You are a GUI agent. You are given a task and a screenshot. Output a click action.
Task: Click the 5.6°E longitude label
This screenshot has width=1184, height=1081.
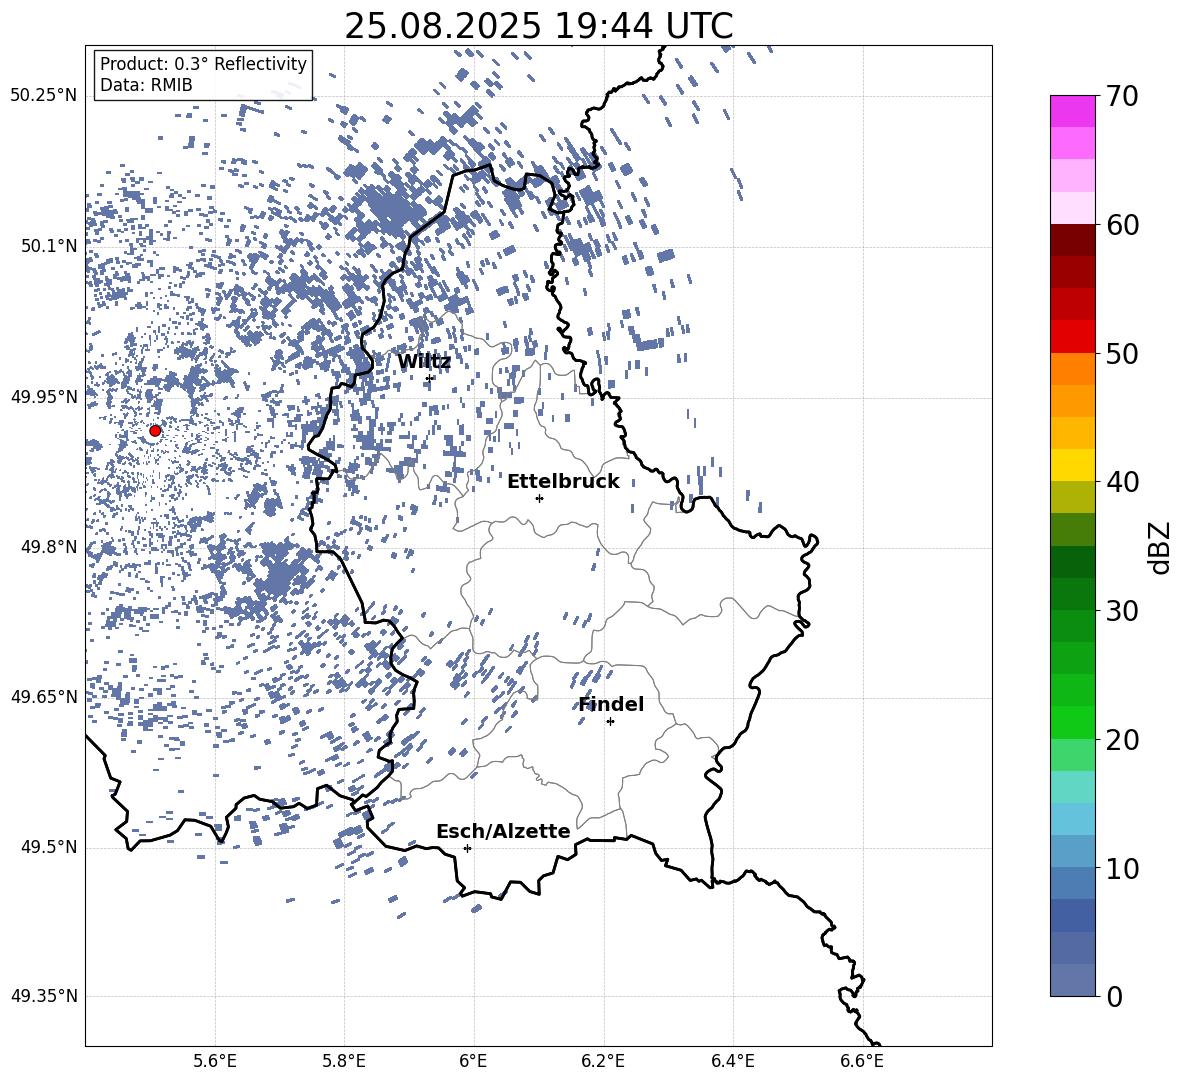coord(215,1061)
